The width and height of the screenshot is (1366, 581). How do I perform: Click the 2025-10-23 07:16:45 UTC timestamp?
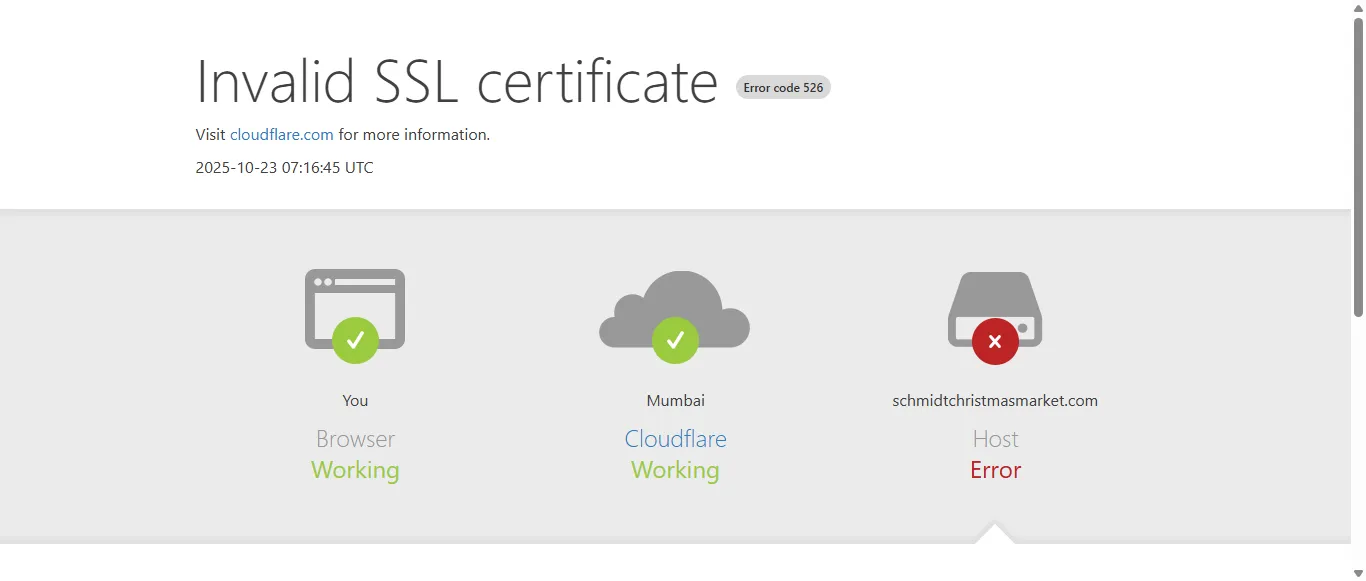coord(284,168)
